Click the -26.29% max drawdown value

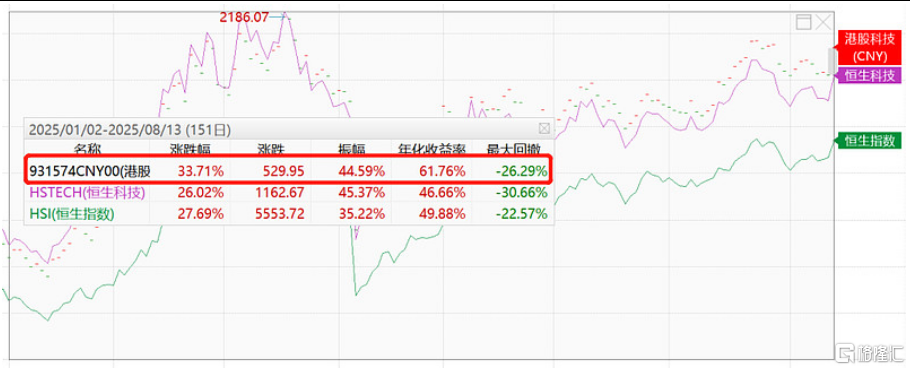(523, 171)
